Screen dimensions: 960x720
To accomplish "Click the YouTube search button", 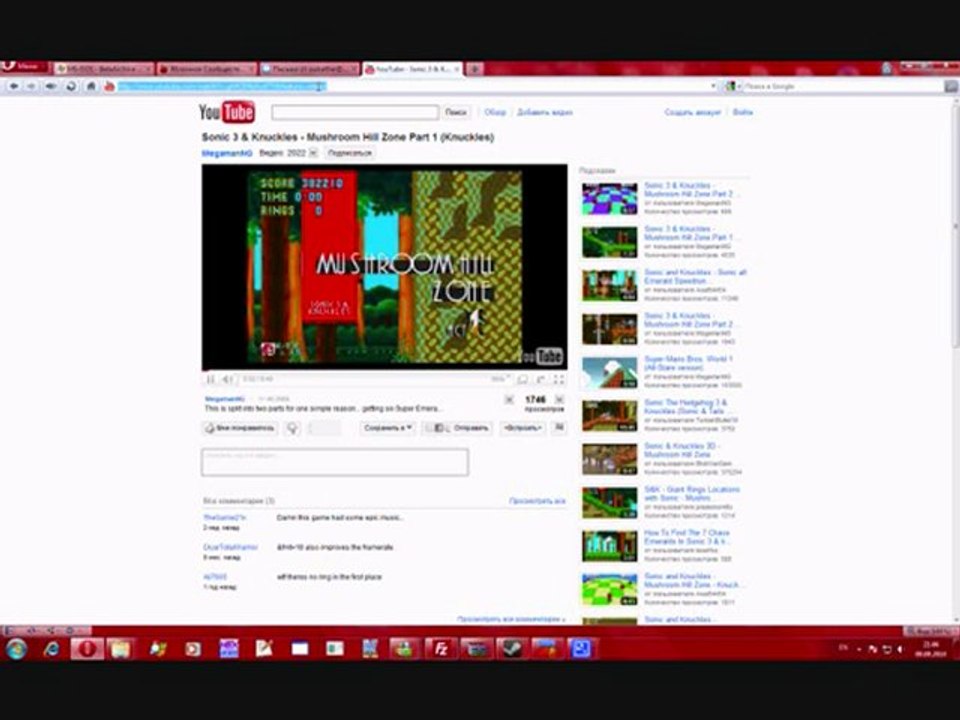I will coord(456,112).
